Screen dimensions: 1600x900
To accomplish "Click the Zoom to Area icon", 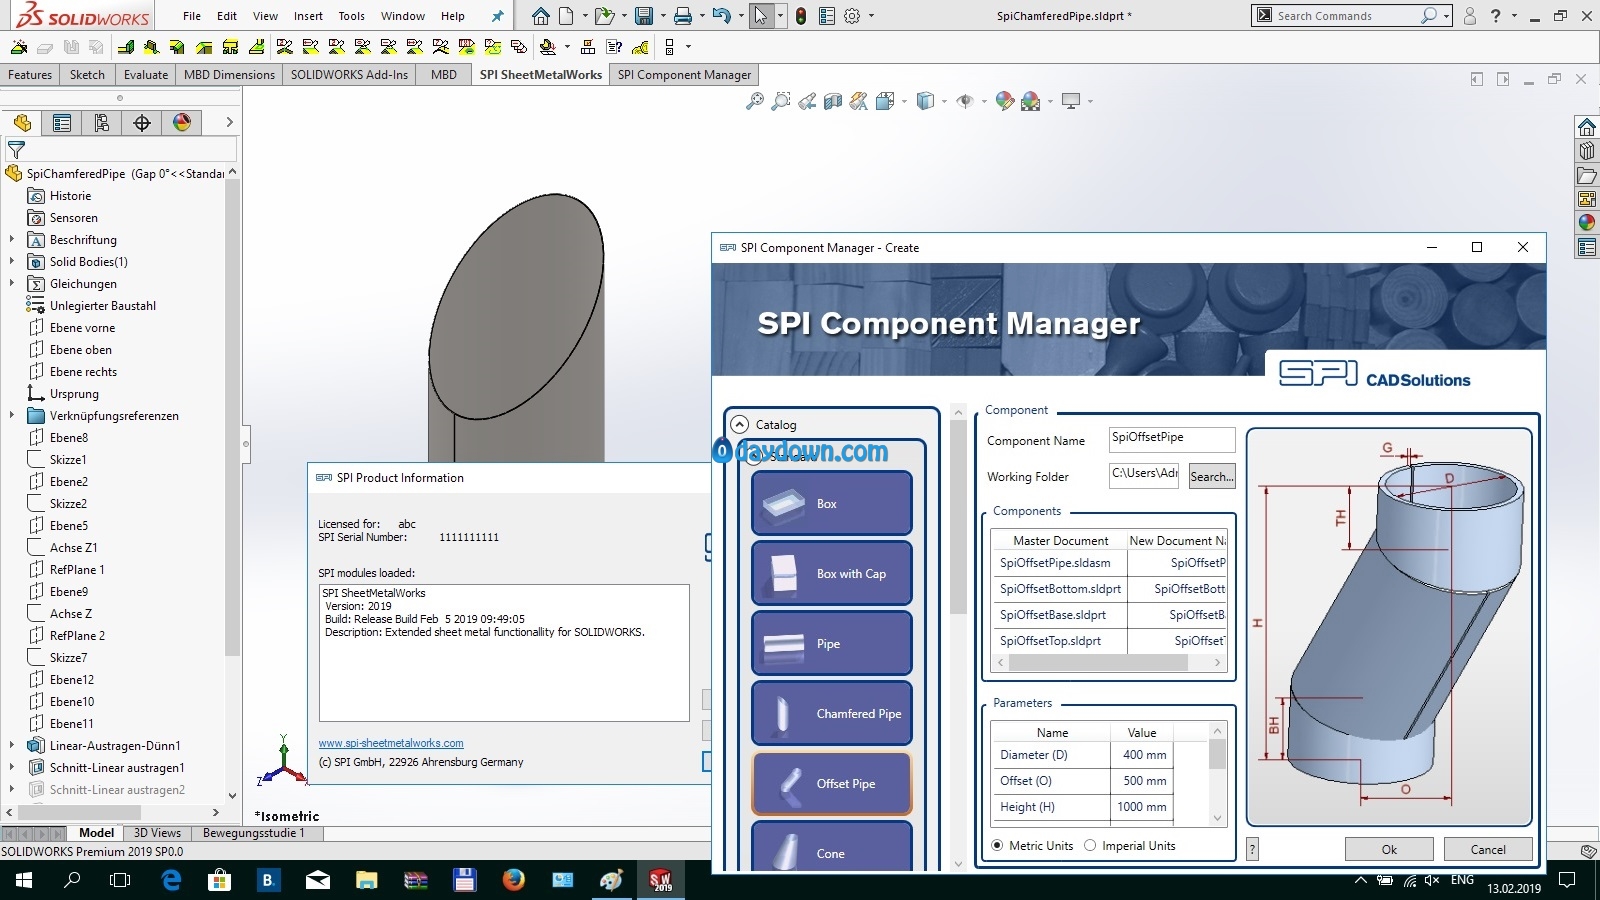I will (781, 101).
